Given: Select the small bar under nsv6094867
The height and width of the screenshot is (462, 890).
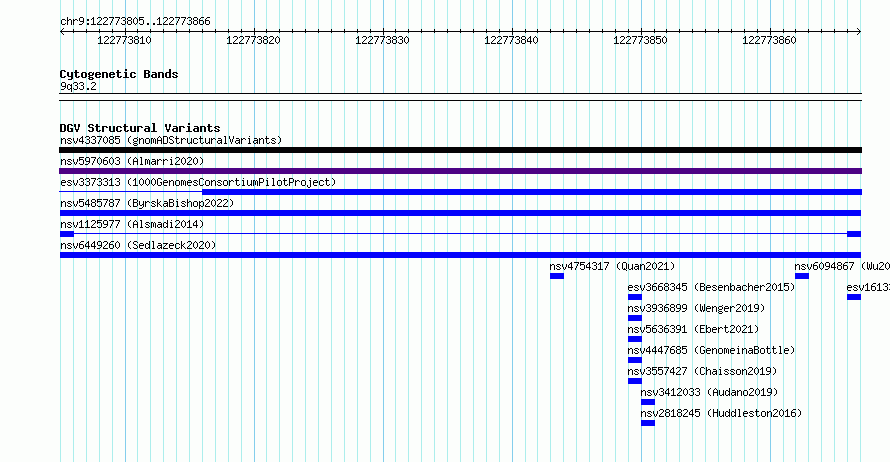Looking at the screenshot, I should pos(802,276).
